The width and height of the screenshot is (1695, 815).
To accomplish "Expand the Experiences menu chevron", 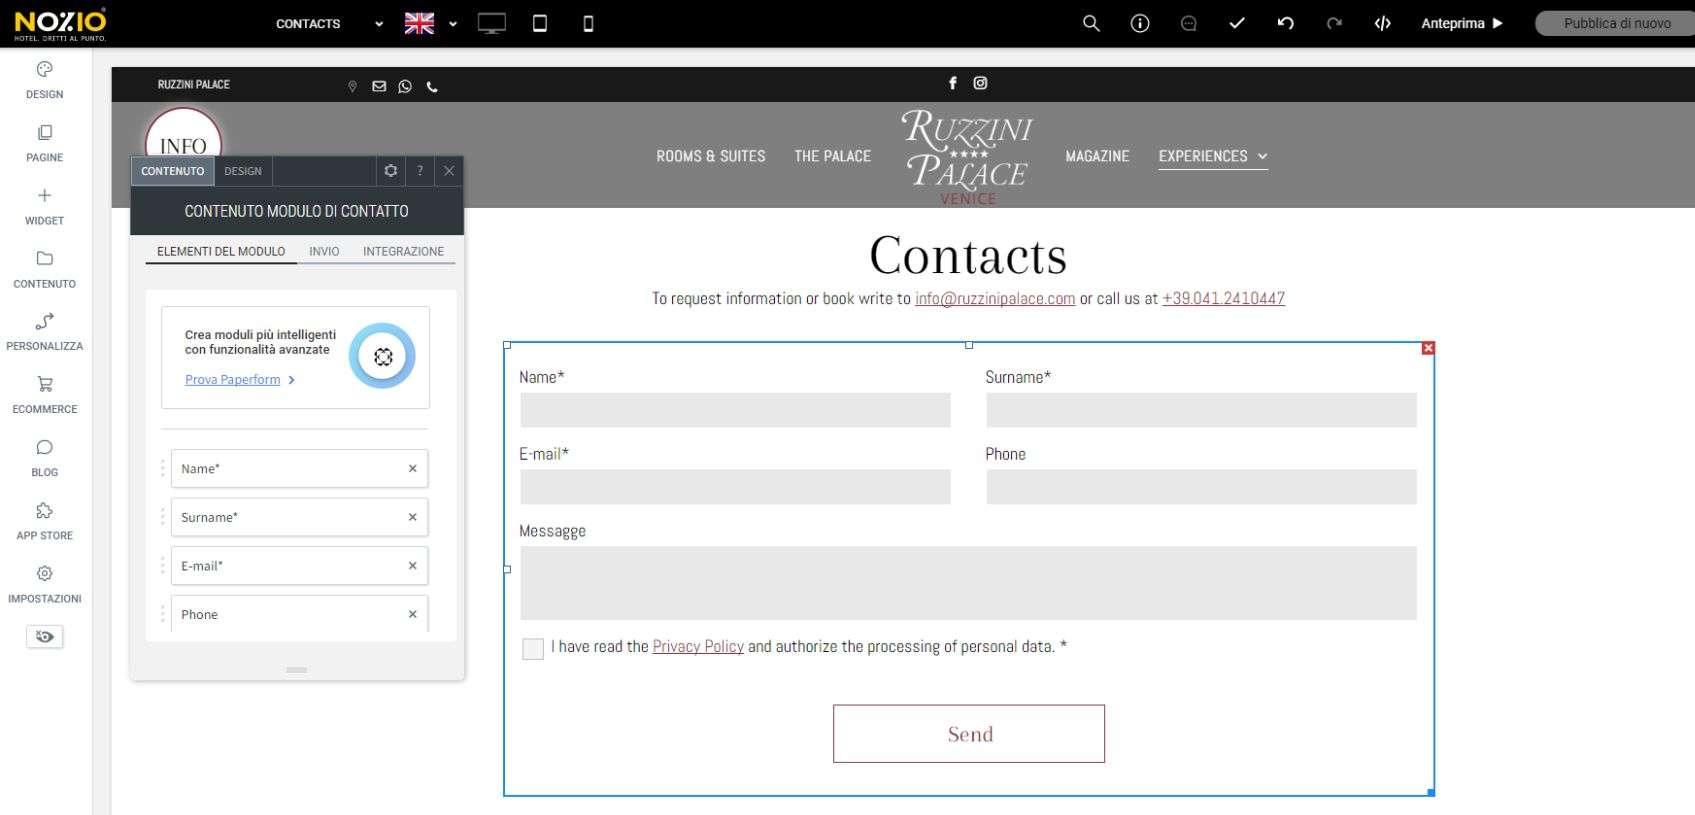I will click(1263, 156).
